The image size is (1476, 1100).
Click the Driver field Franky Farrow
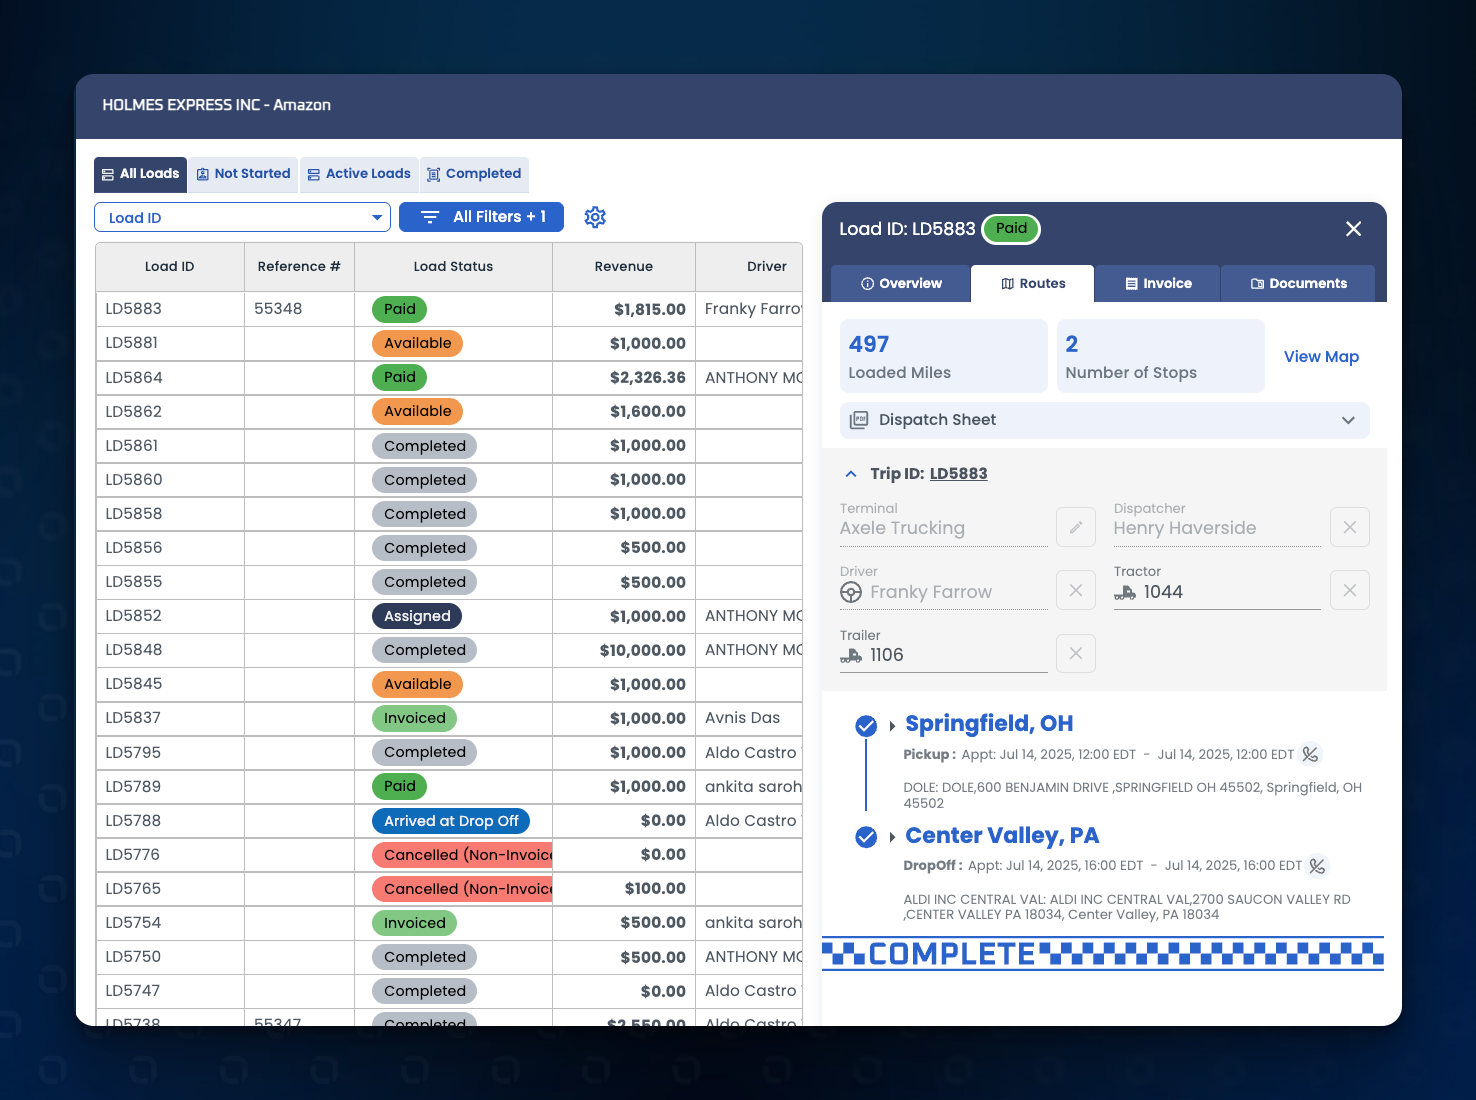point(944,591)
